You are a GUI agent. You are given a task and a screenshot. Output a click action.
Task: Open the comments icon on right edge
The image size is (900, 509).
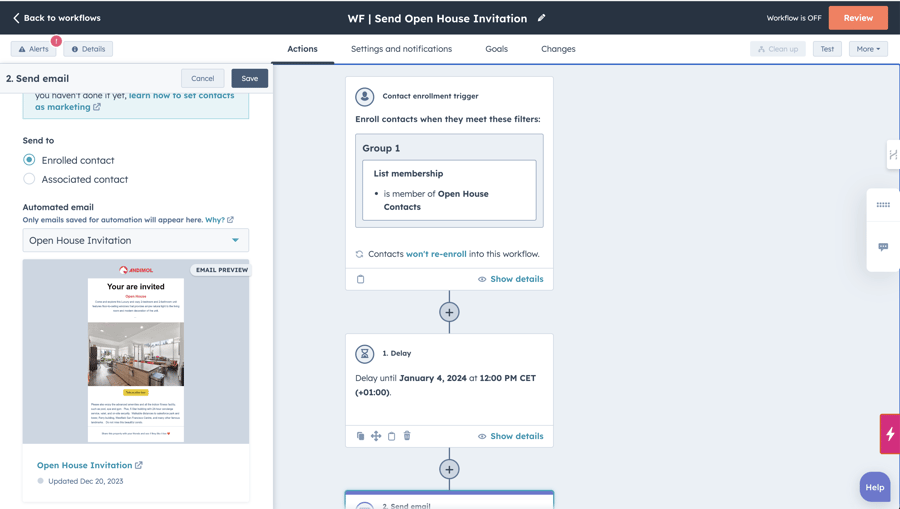coord(883,247)
